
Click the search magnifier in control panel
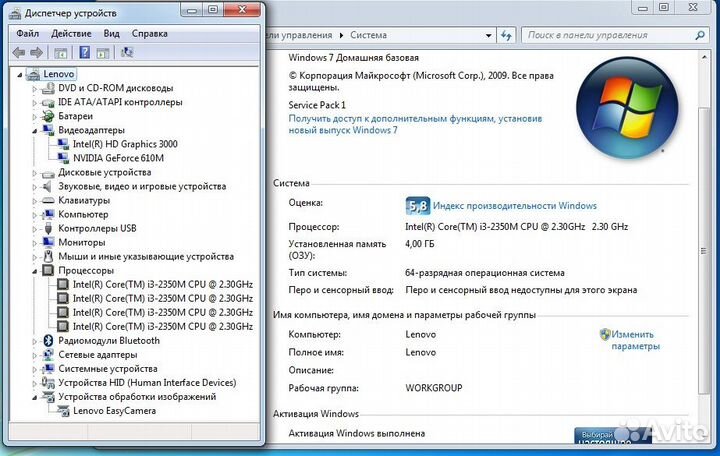pos(699,35)
